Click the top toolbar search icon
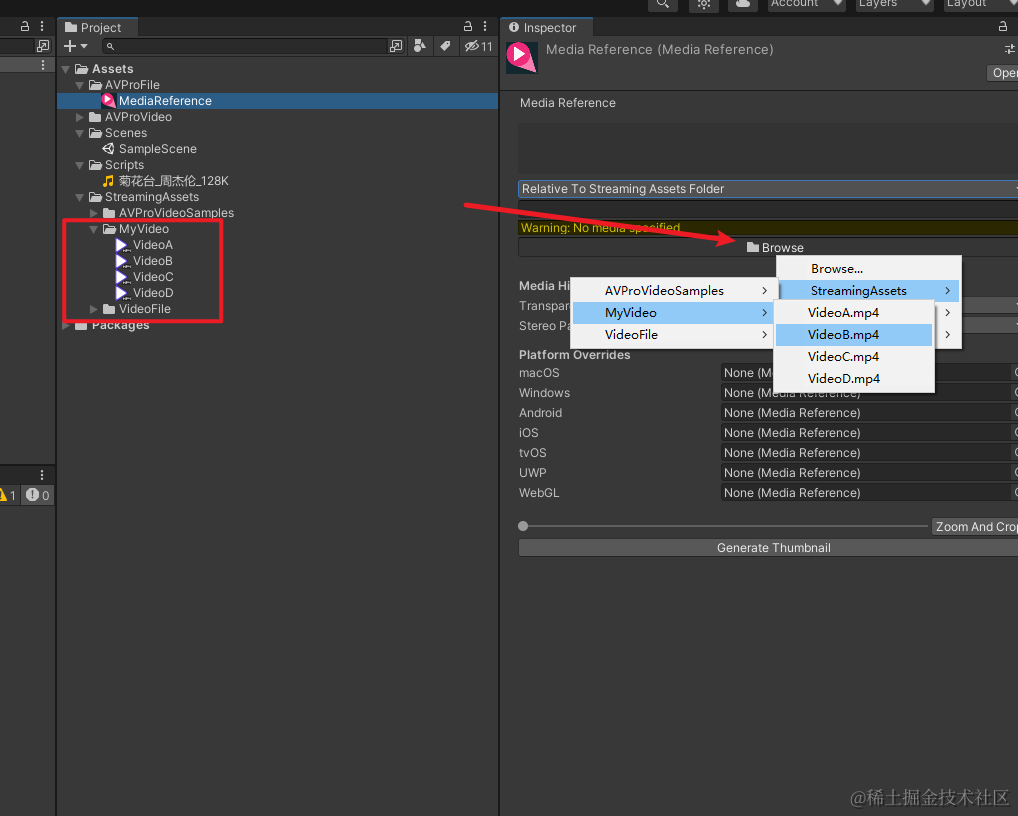 pyautogui.click(x=663, y=4)
